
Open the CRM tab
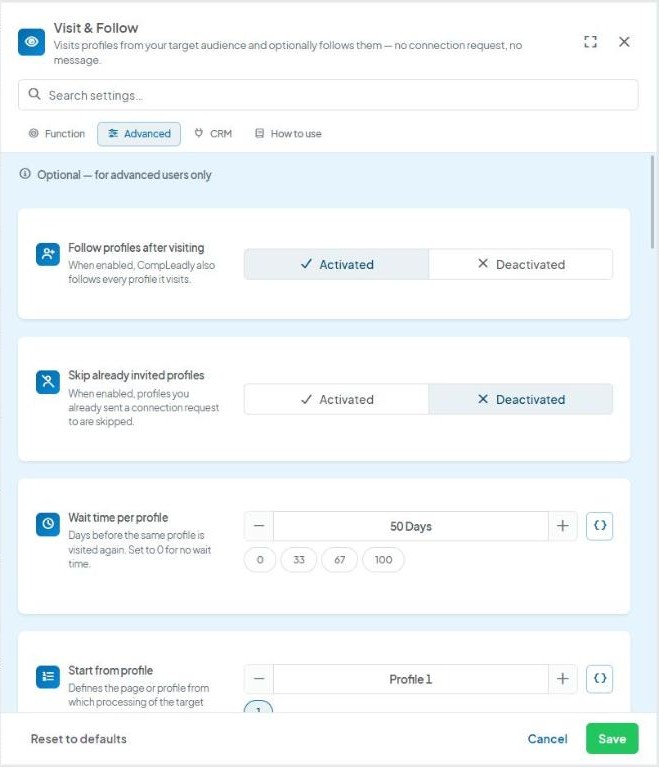(213, 134)
